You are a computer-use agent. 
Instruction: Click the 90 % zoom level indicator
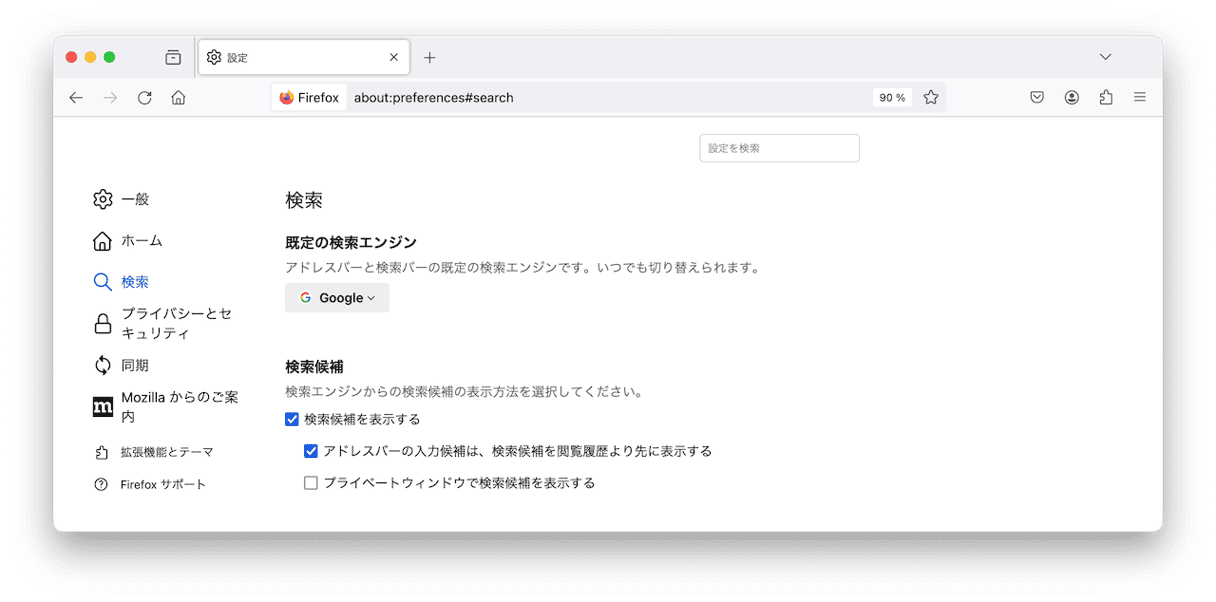click(892, 98)
